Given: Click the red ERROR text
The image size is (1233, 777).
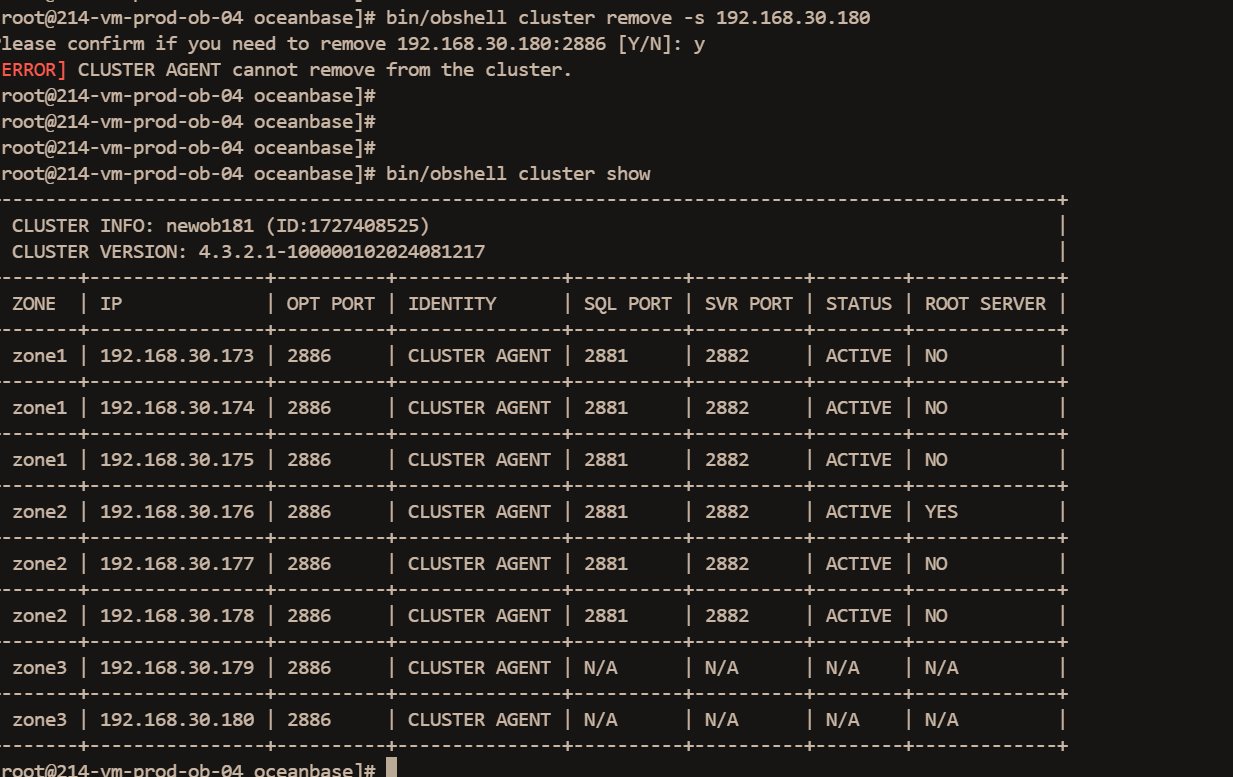Looking at the screenshot, I should point(33,69).
